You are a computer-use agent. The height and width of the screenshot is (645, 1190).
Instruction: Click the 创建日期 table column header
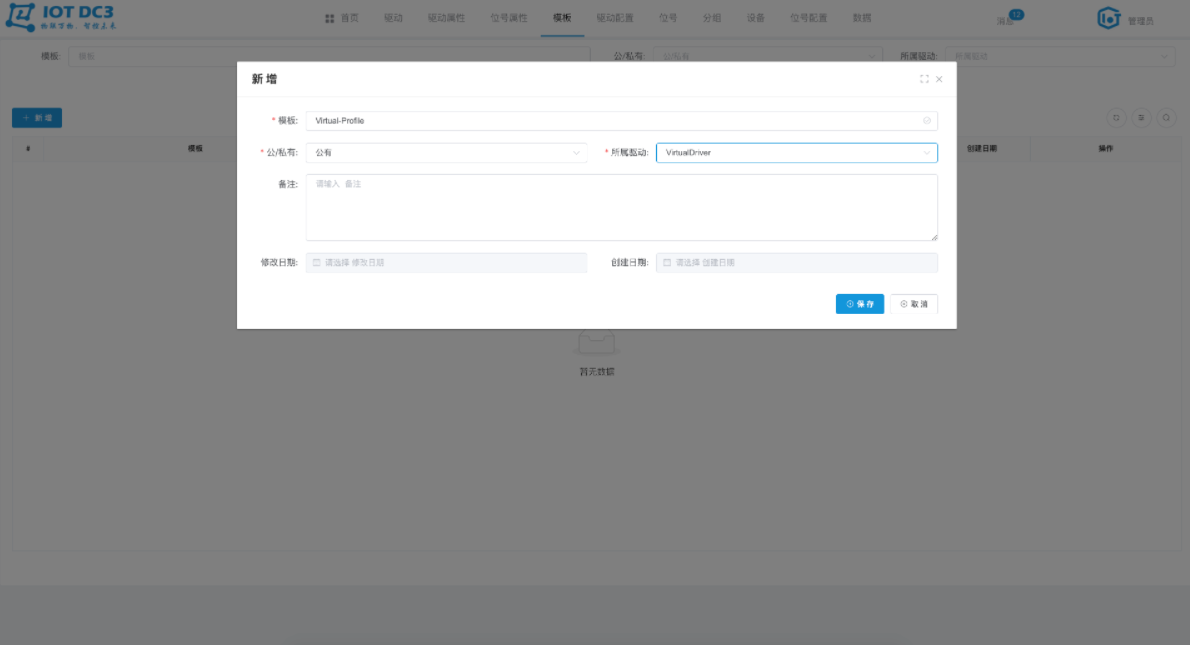click(x=981, y=149)
